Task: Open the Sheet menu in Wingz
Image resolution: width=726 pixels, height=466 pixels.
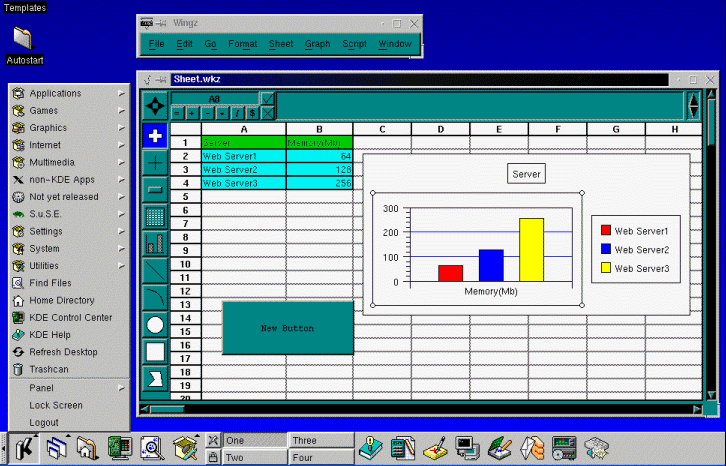Action: click(281, 44)
